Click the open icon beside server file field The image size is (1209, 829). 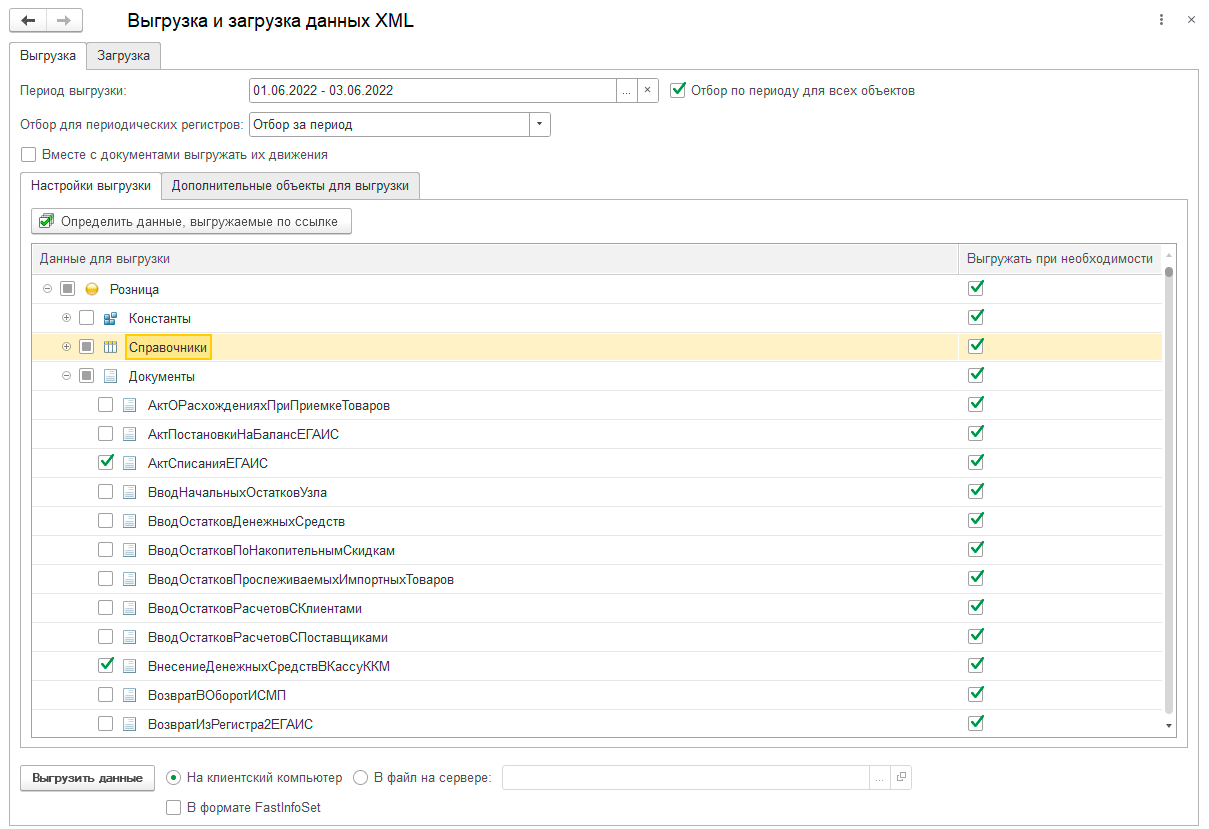900,777
